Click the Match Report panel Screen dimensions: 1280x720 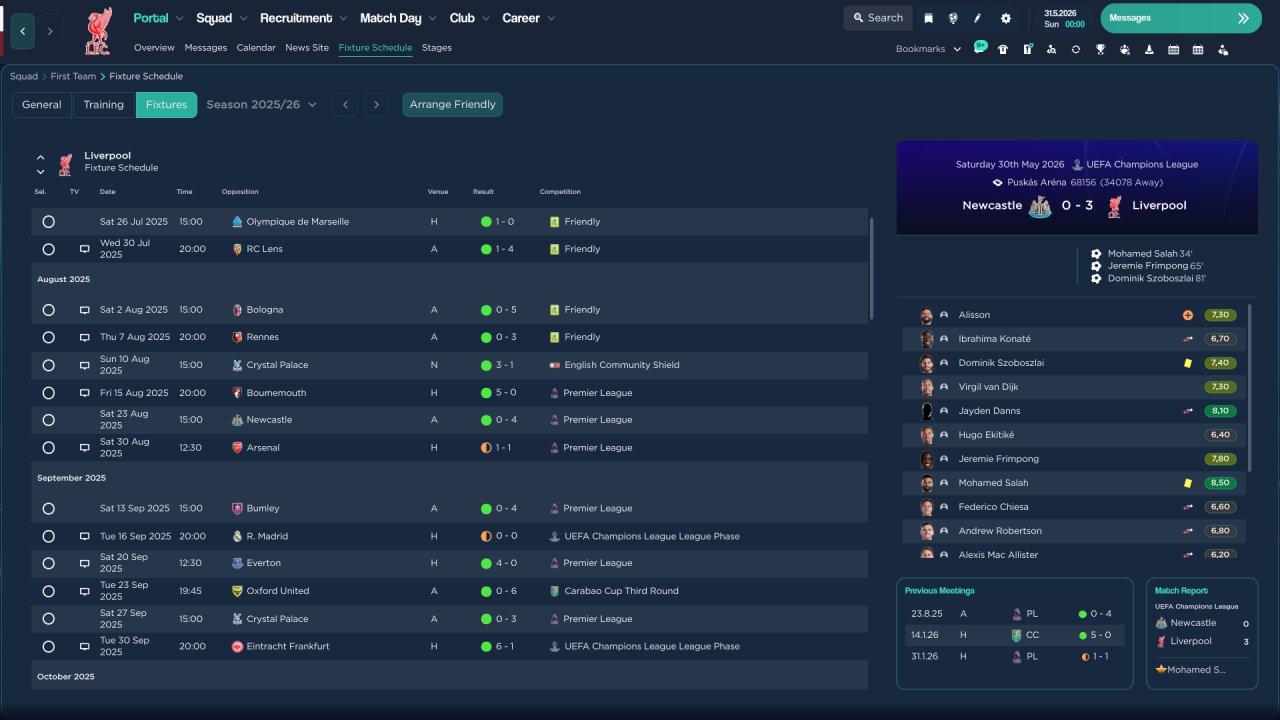(1202, 634)
